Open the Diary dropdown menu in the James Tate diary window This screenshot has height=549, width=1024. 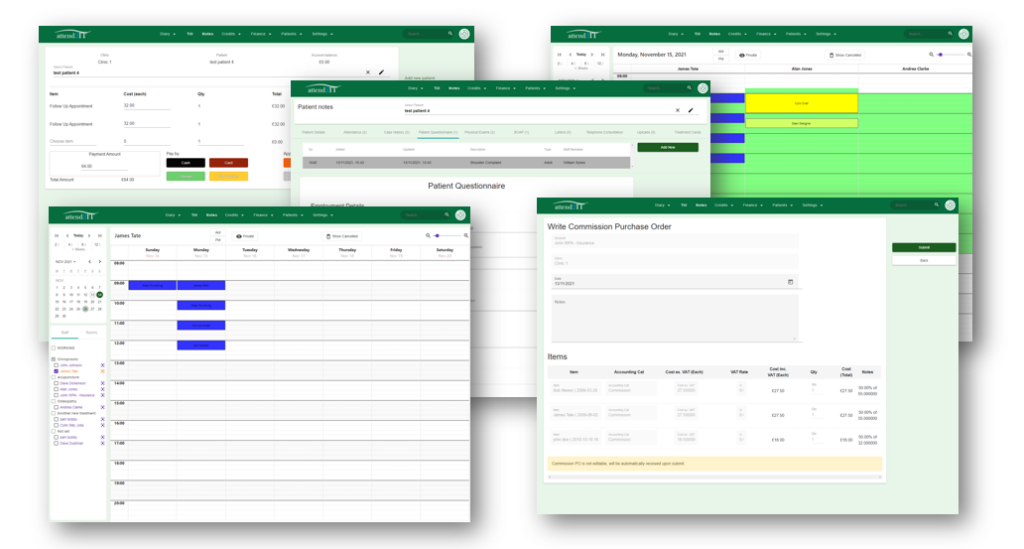(x=171, y=215)
